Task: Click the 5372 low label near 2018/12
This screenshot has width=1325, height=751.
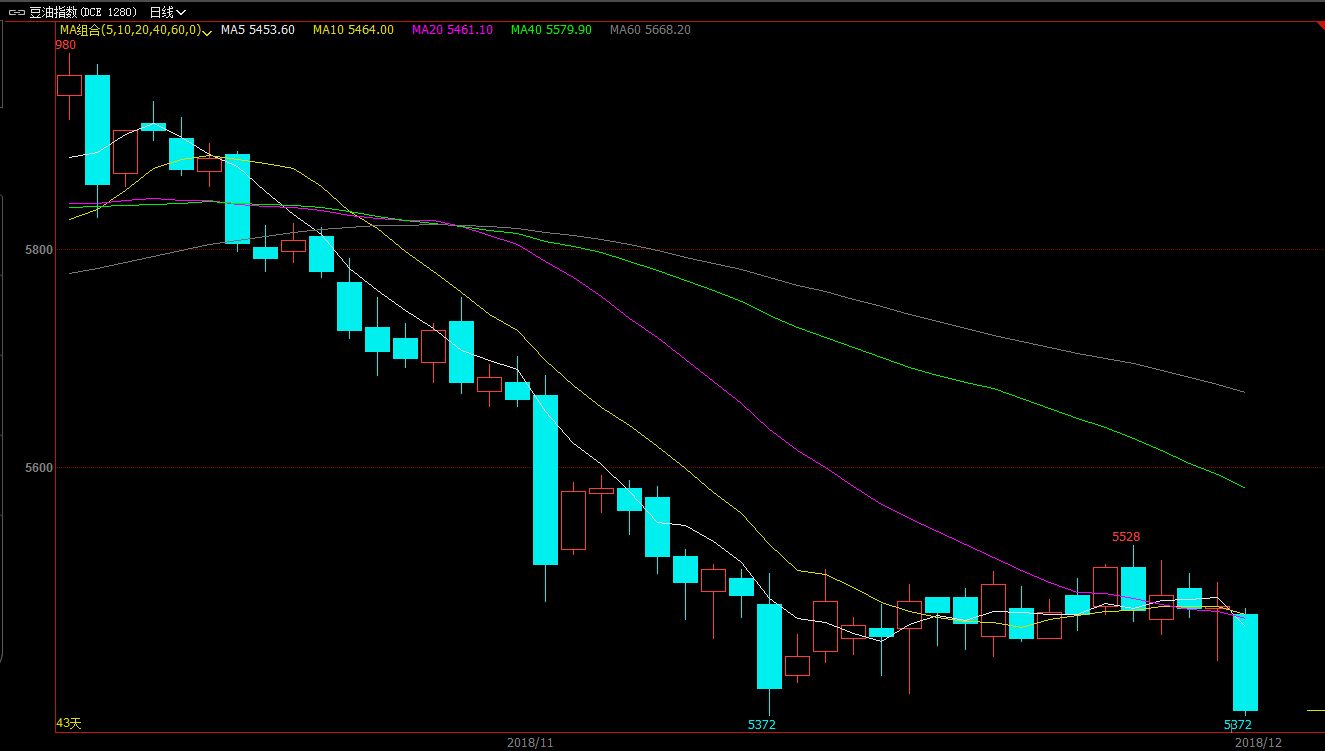Action: coord(1238,724)
